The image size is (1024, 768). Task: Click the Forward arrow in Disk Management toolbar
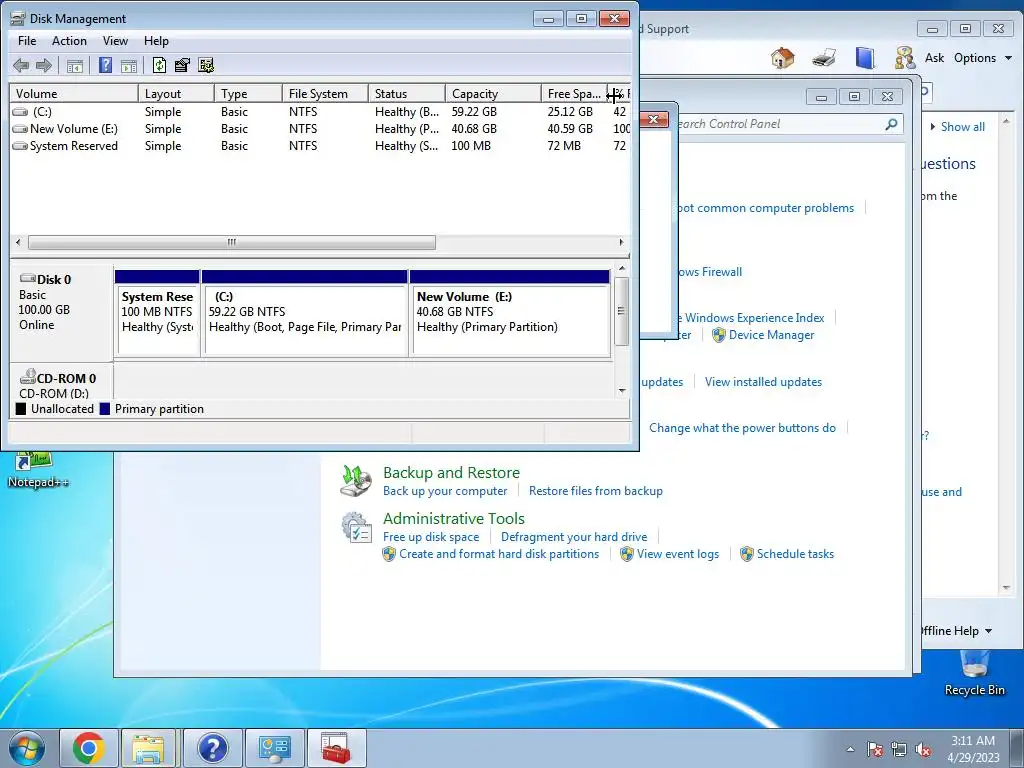44,65
